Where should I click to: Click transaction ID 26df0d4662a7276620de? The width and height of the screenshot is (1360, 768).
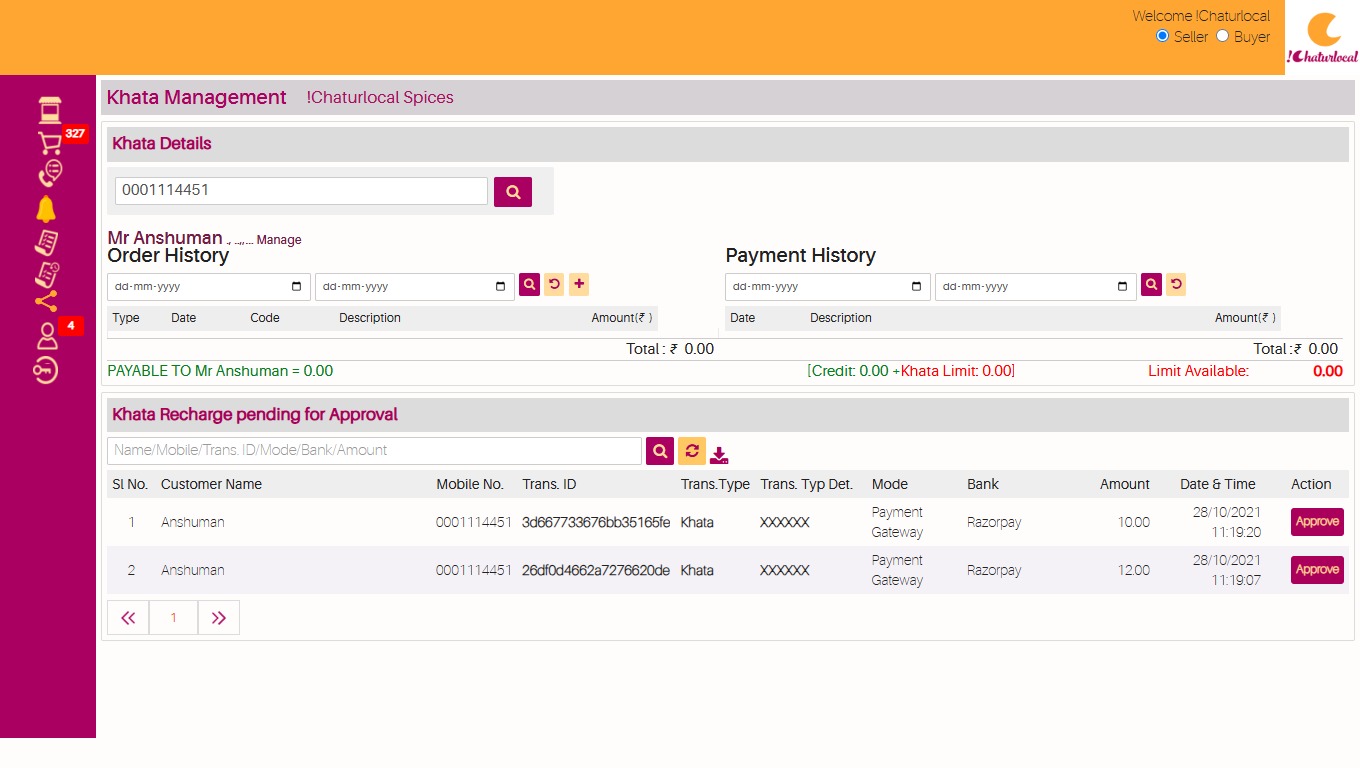click(596, 570)
